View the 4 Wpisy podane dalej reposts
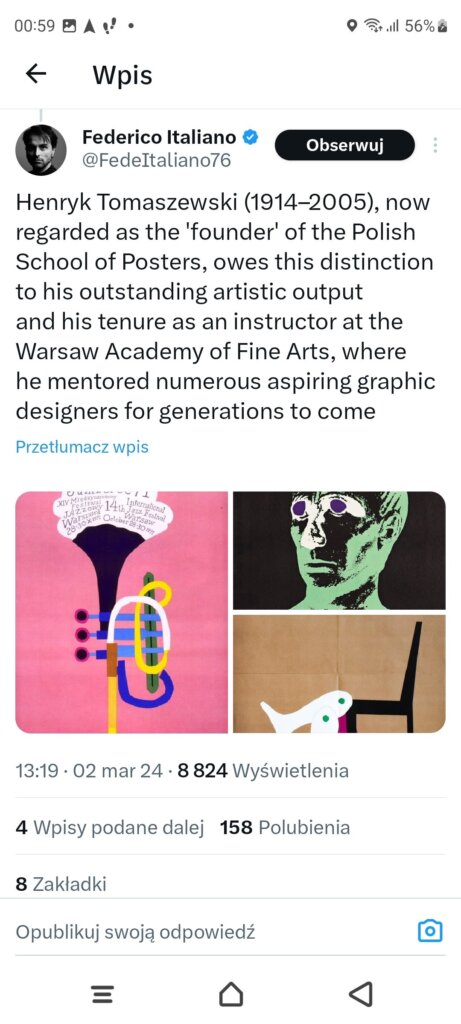461x1024 pixels. pyautogui.click(x=110, y=828)
